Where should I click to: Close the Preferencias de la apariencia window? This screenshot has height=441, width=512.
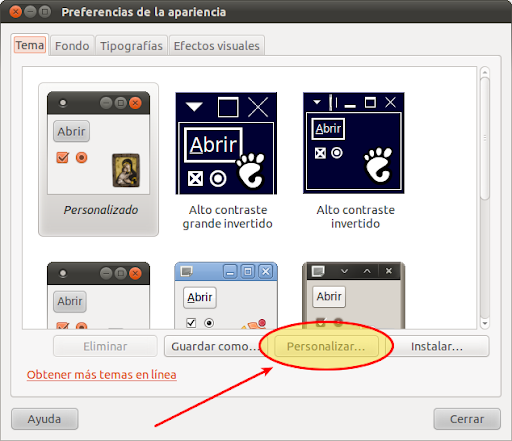pos(15,12)
